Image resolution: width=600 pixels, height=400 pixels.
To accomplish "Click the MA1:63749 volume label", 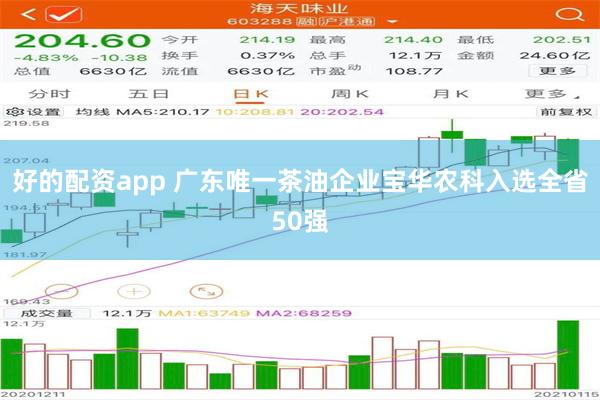I will [x=204, y=313].
